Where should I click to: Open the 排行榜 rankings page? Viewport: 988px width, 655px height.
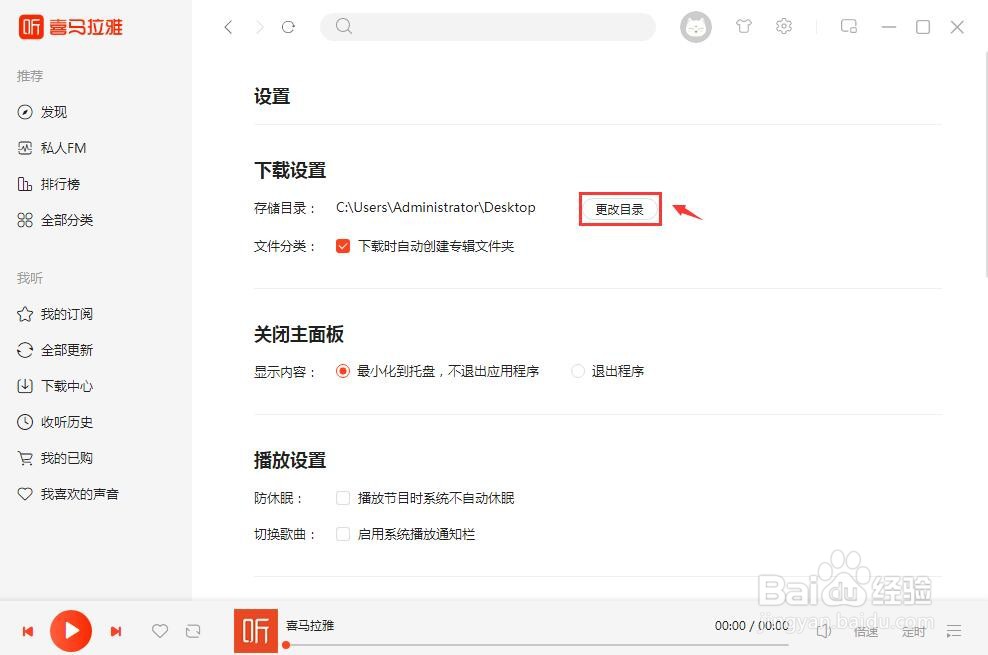[60, 184]
